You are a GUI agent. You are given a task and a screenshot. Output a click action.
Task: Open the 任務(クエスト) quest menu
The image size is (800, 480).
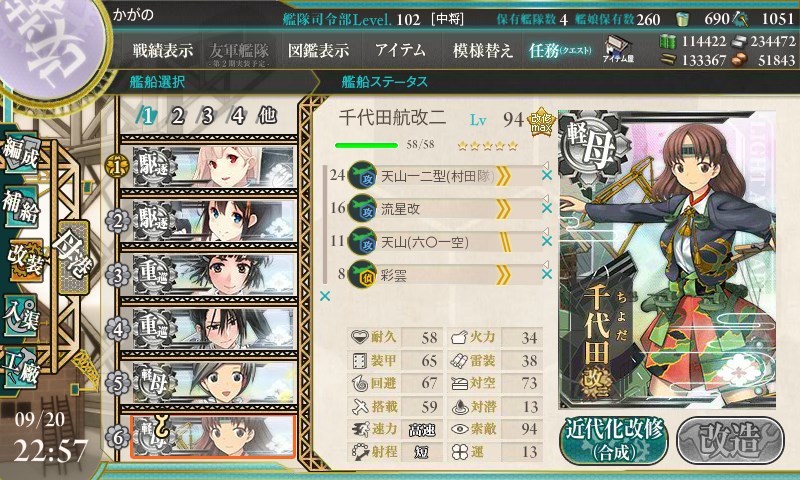pyautogui.click(x=560, y=50)
